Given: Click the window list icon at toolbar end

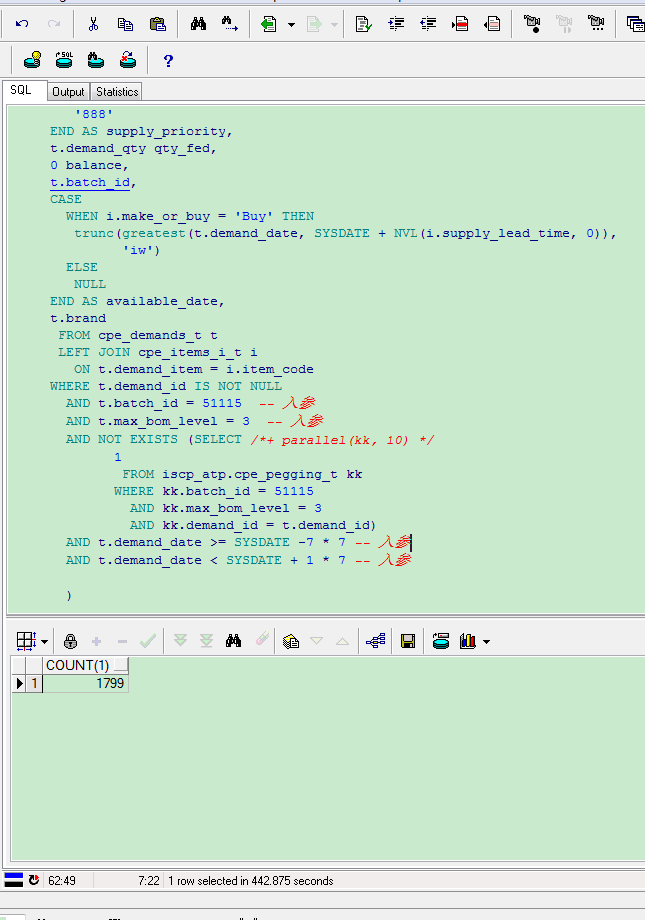Looking at the screenshot, I should tap(636, 24).
